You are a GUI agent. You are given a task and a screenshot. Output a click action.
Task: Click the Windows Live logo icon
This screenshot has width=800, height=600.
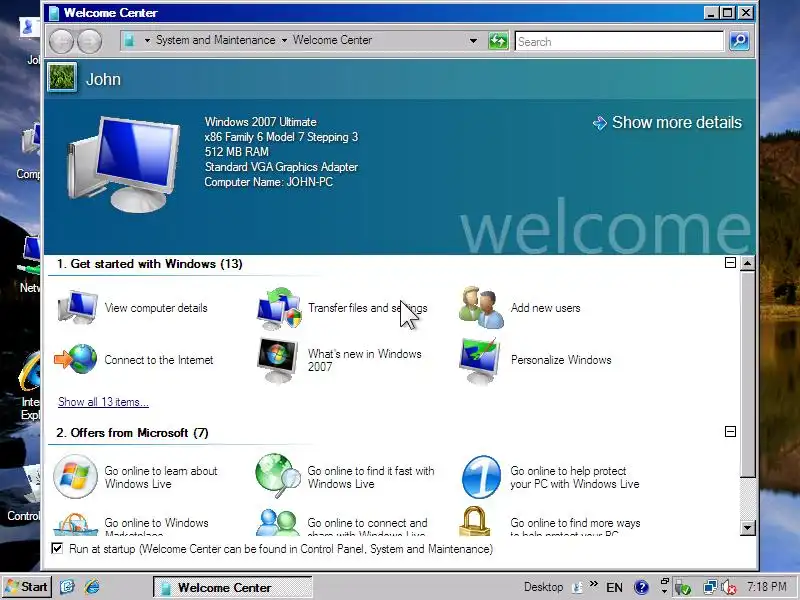tap(76, 477)
